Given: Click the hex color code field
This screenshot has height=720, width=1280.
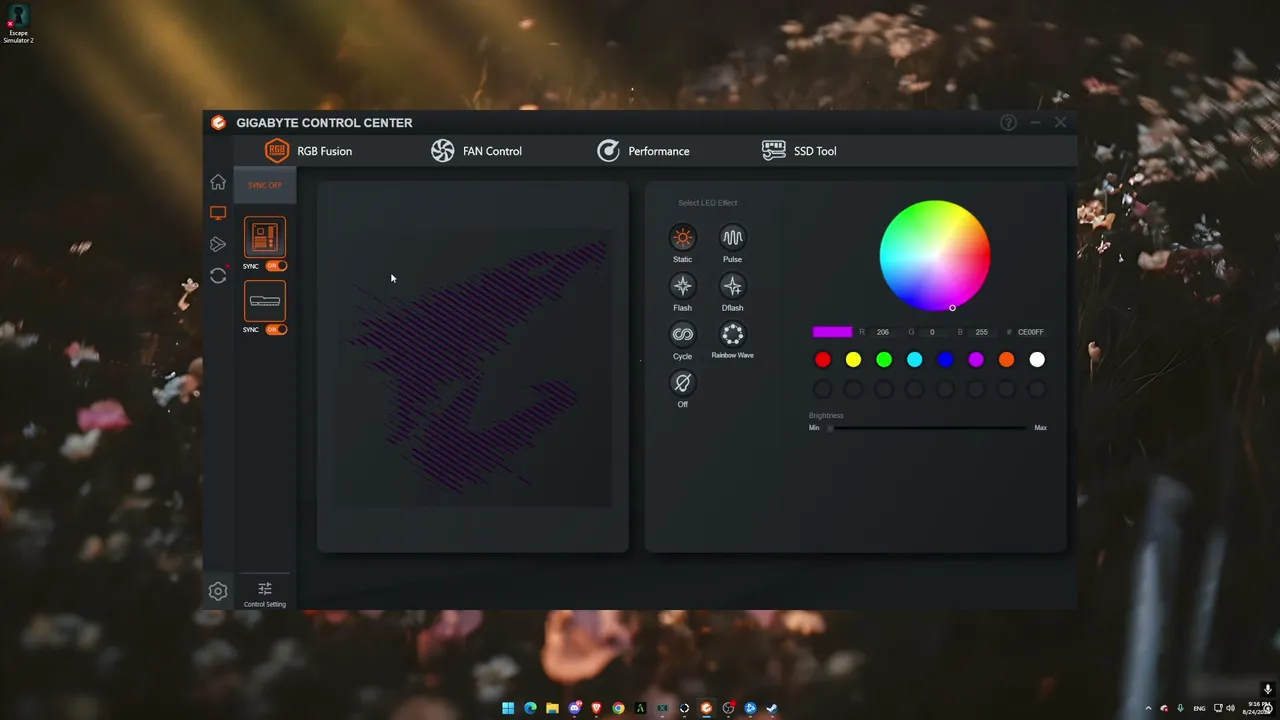Looking at the screenshot, I should click(x=1031, y=332).
